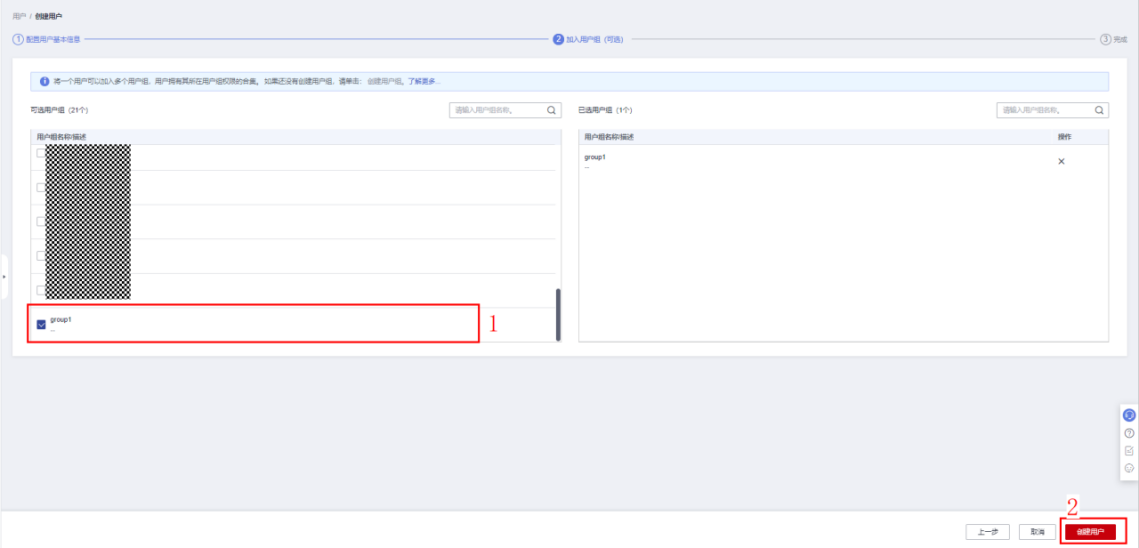Click group1 label in the available groups list
The image size is (1139, 548).
[61, 320]
